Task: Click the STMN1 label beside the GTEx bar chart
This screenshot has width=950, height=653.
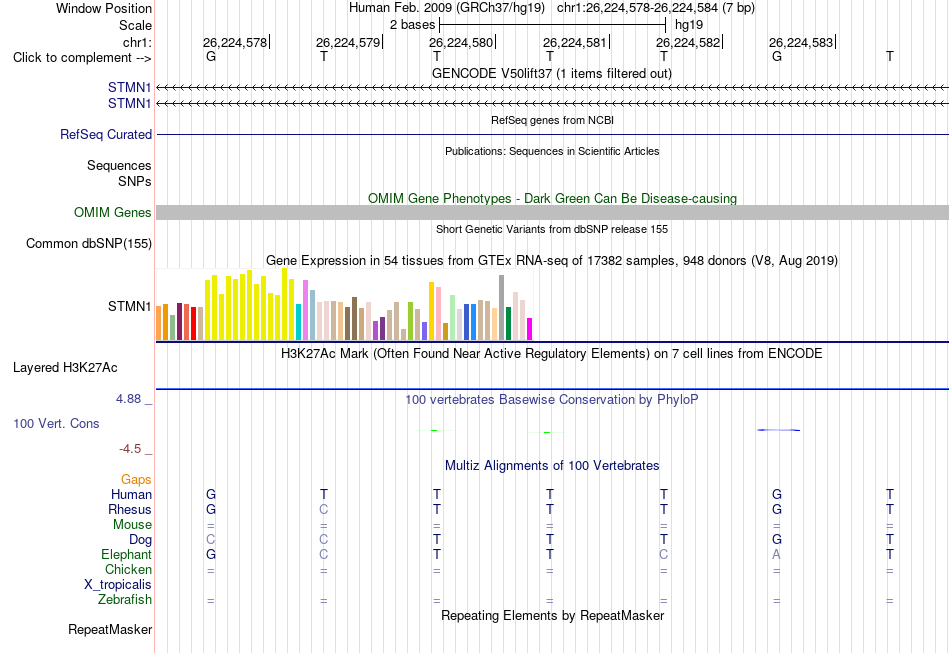Action: click(130, 307)
